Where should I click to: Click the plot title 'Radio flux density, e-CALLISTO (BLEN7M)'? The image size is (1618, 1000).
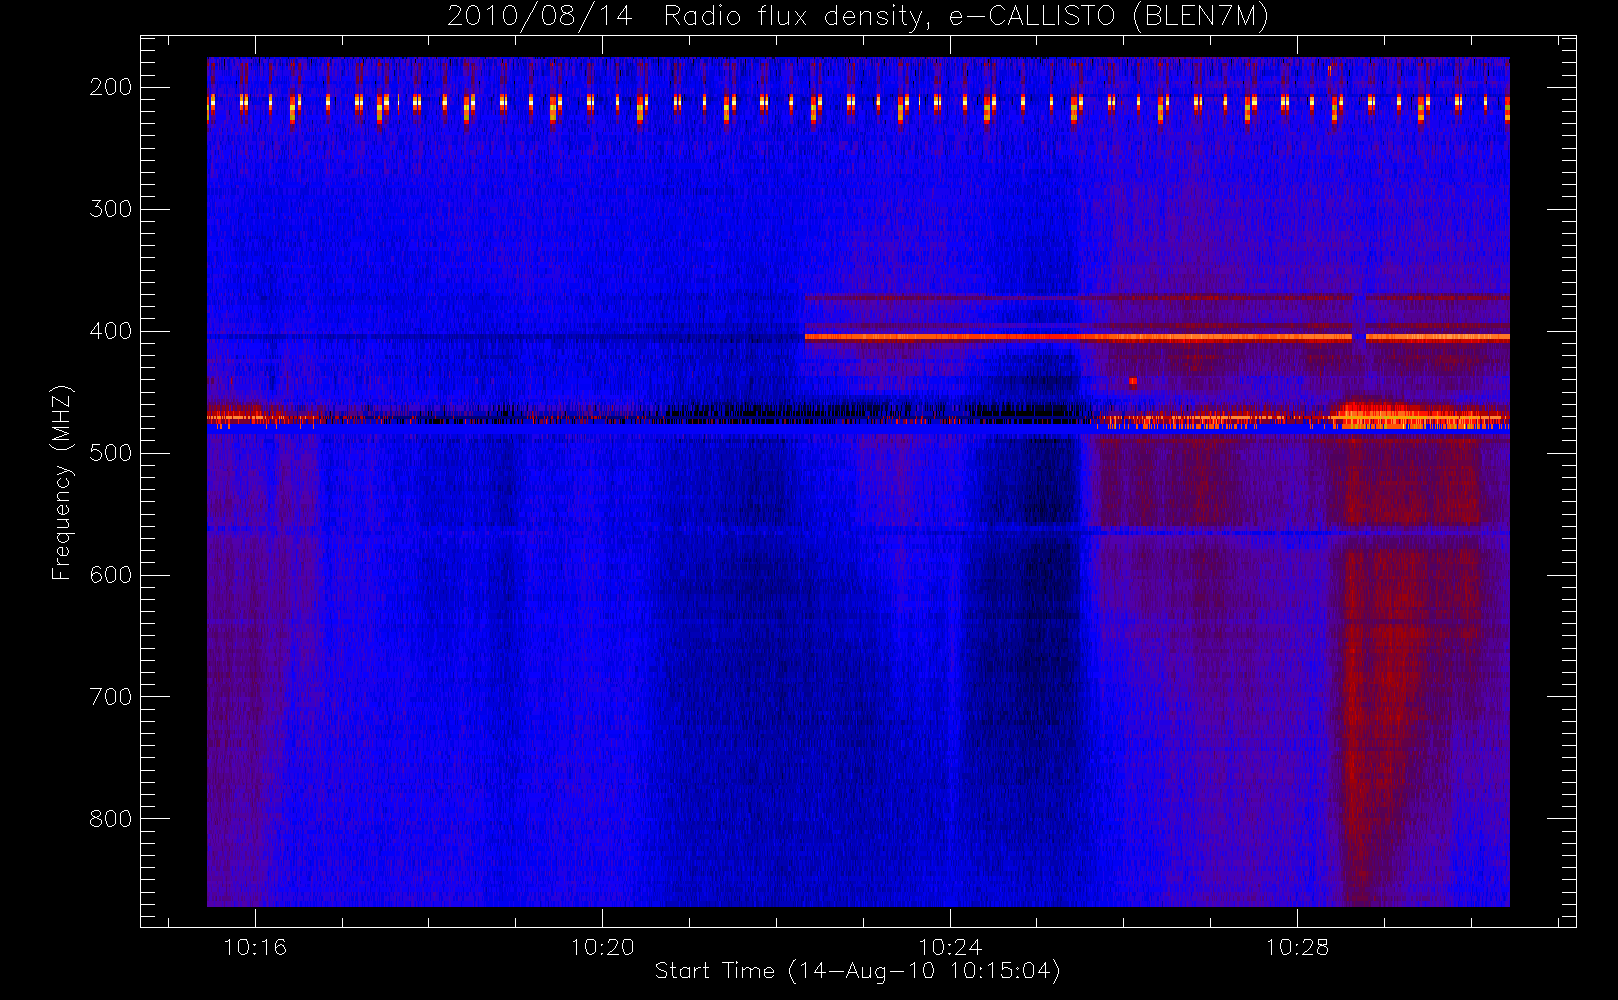point(966,17)
